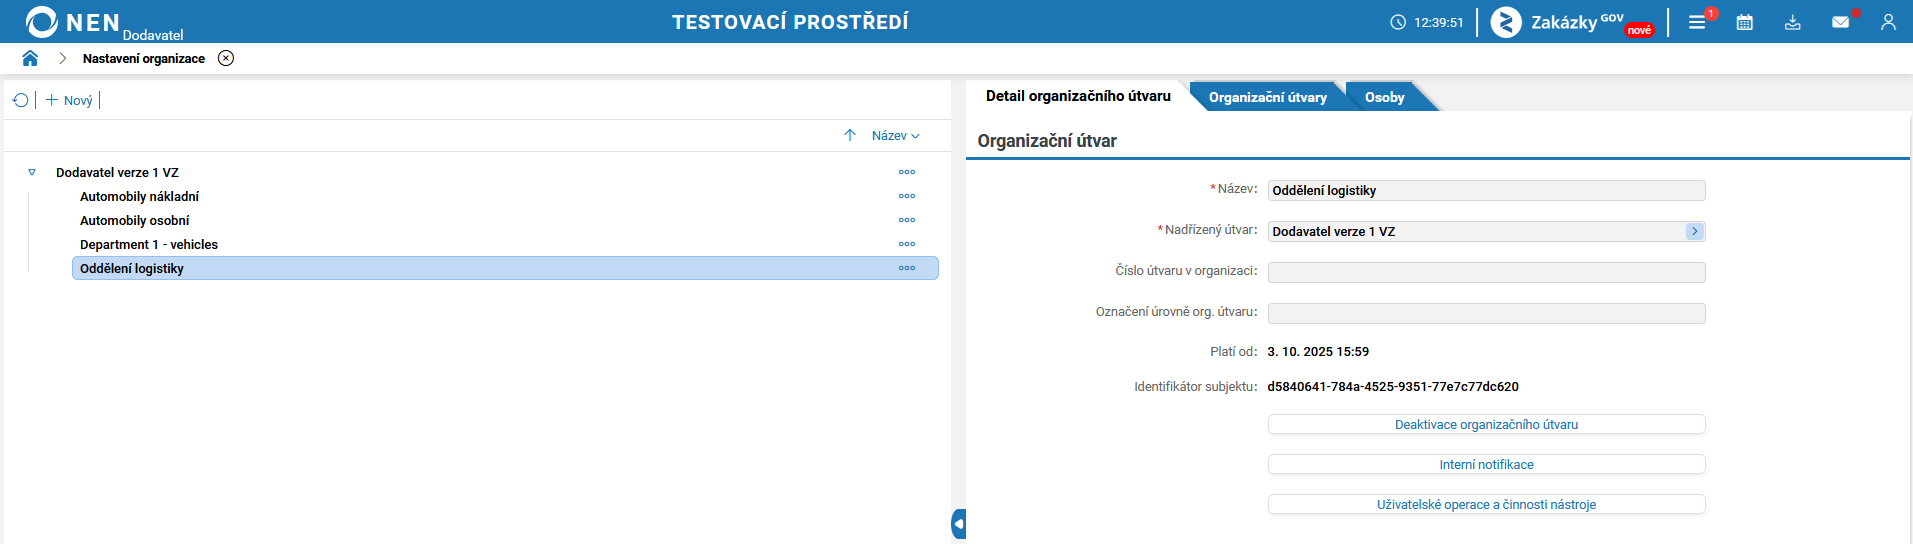Image resolution: width=1913 pixels, height=544 pixels.
Task: Click the Platí od date value
Action: click(x=1318, y=351)
